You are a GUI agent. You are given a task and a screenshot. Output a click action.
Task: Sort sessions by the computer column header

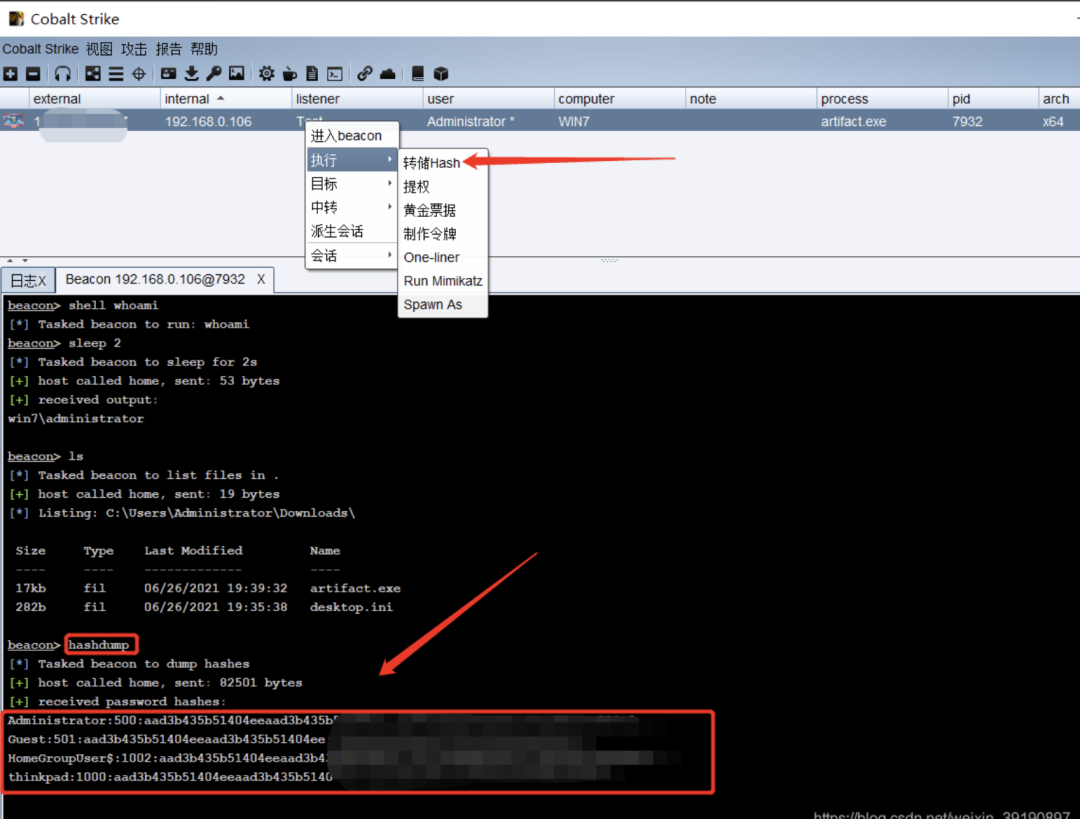tap(619, 99)
